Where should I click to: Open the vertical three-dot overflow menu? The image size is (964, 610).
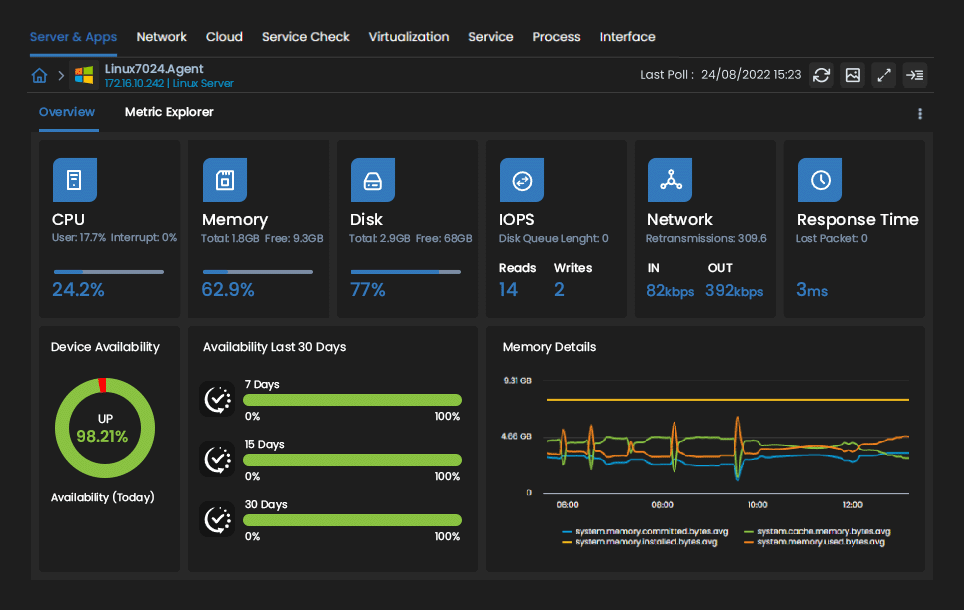(920, 114)
